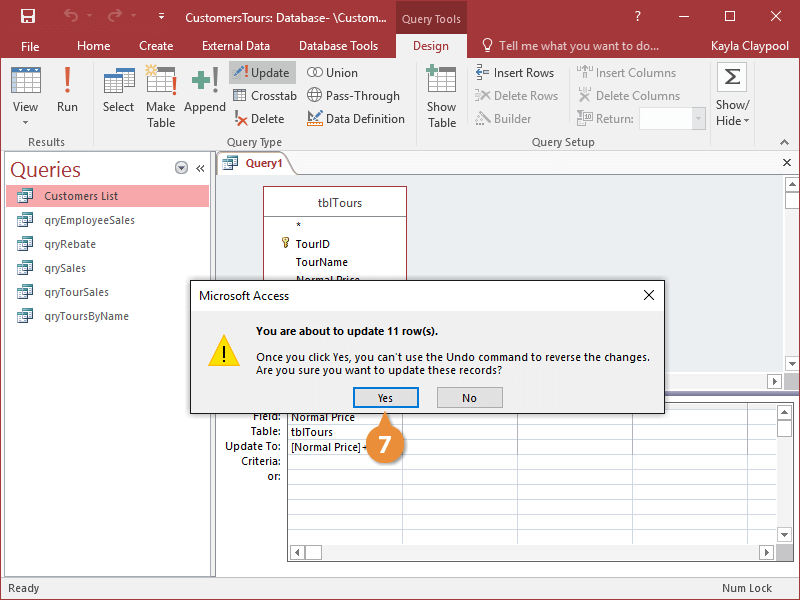800x600 pixels.
Task: Select the Design ribbon tab
Action: (431, 46)
